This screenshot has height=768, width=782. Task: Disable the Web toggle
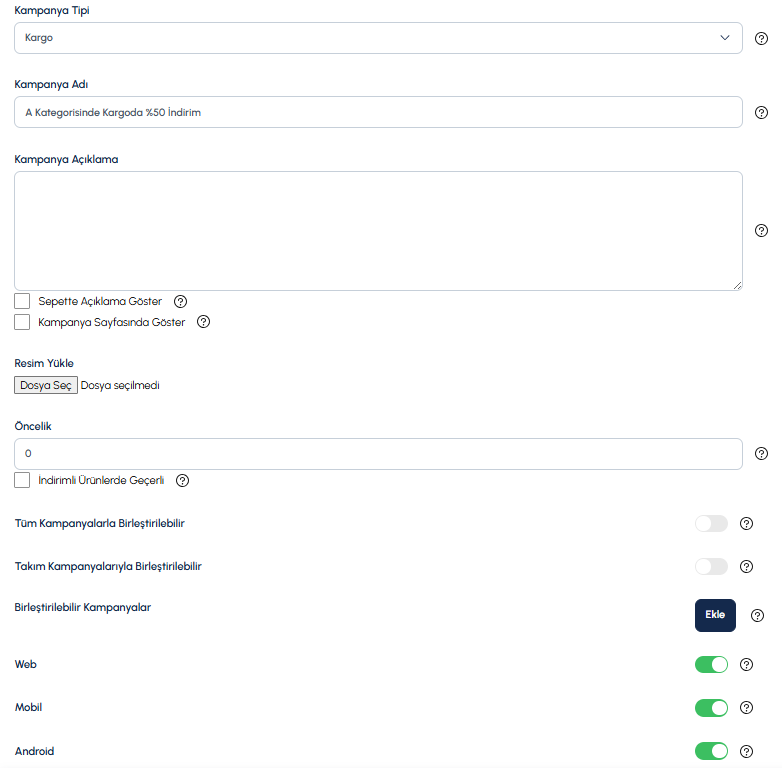point(711,665)
